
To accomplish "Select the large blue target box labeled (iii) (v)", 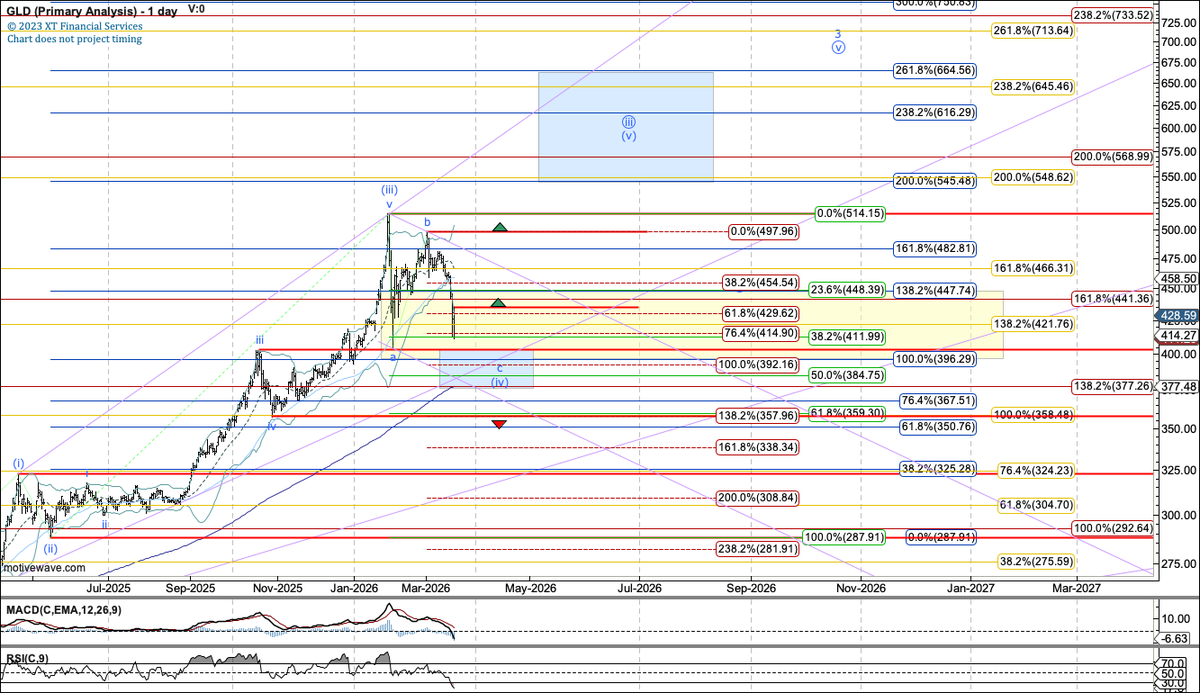I will pyautogui.click(x=626, y=126).
